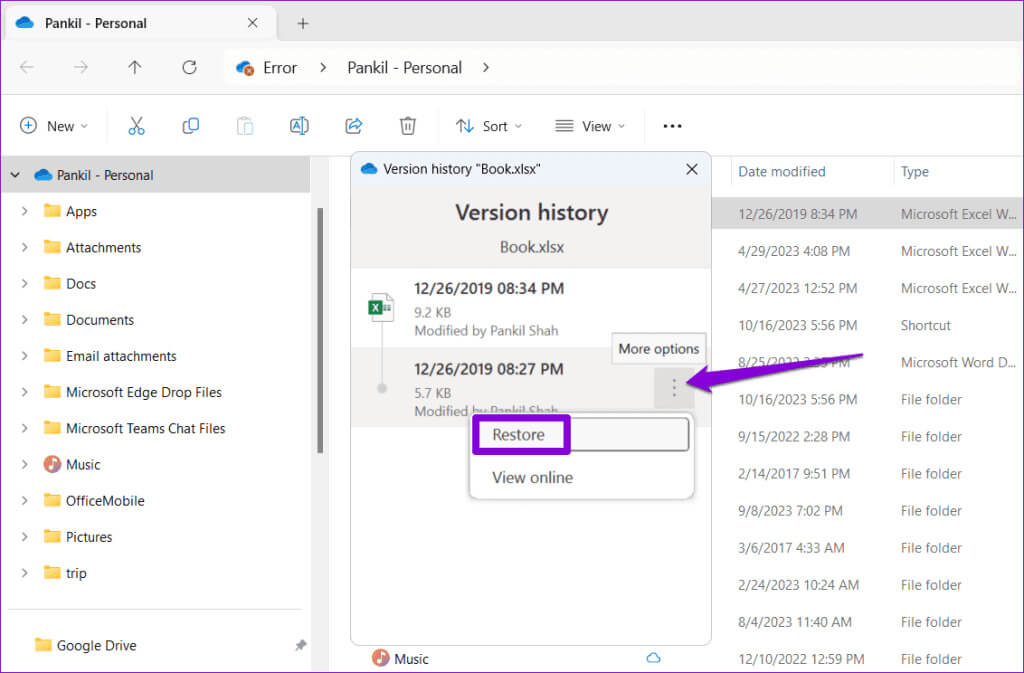This screenshot has width=1024, height=673.
Task: Click the Share icon in toolbar
Action: click(x=353, y=126)
